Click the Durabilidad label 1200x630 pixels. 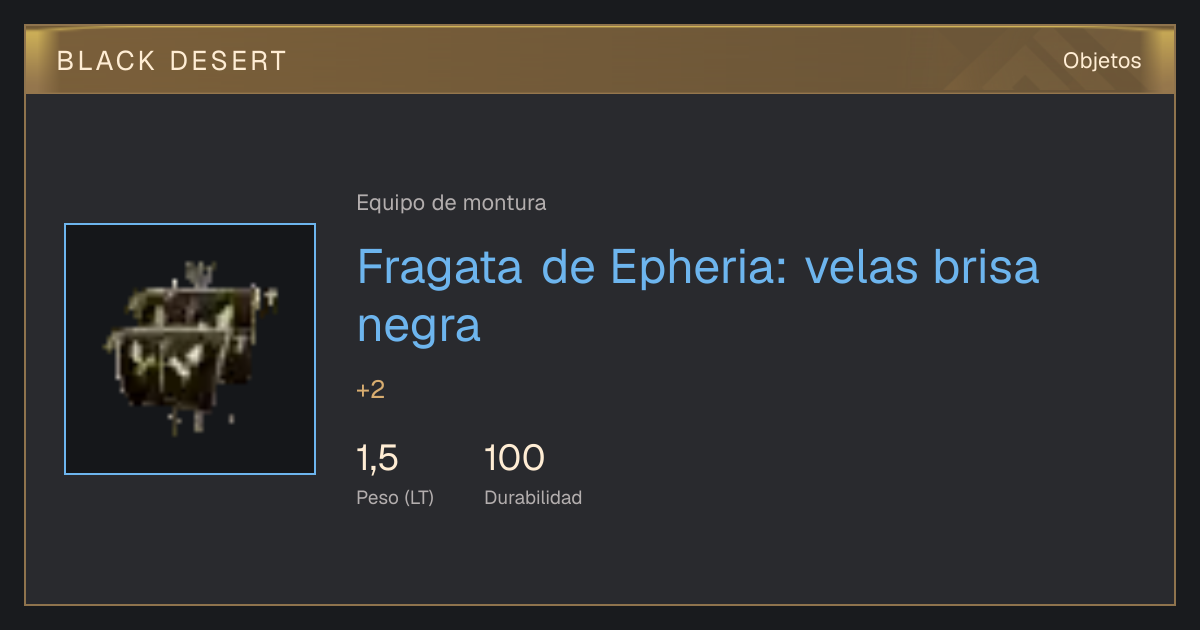[x=533, y=497]
